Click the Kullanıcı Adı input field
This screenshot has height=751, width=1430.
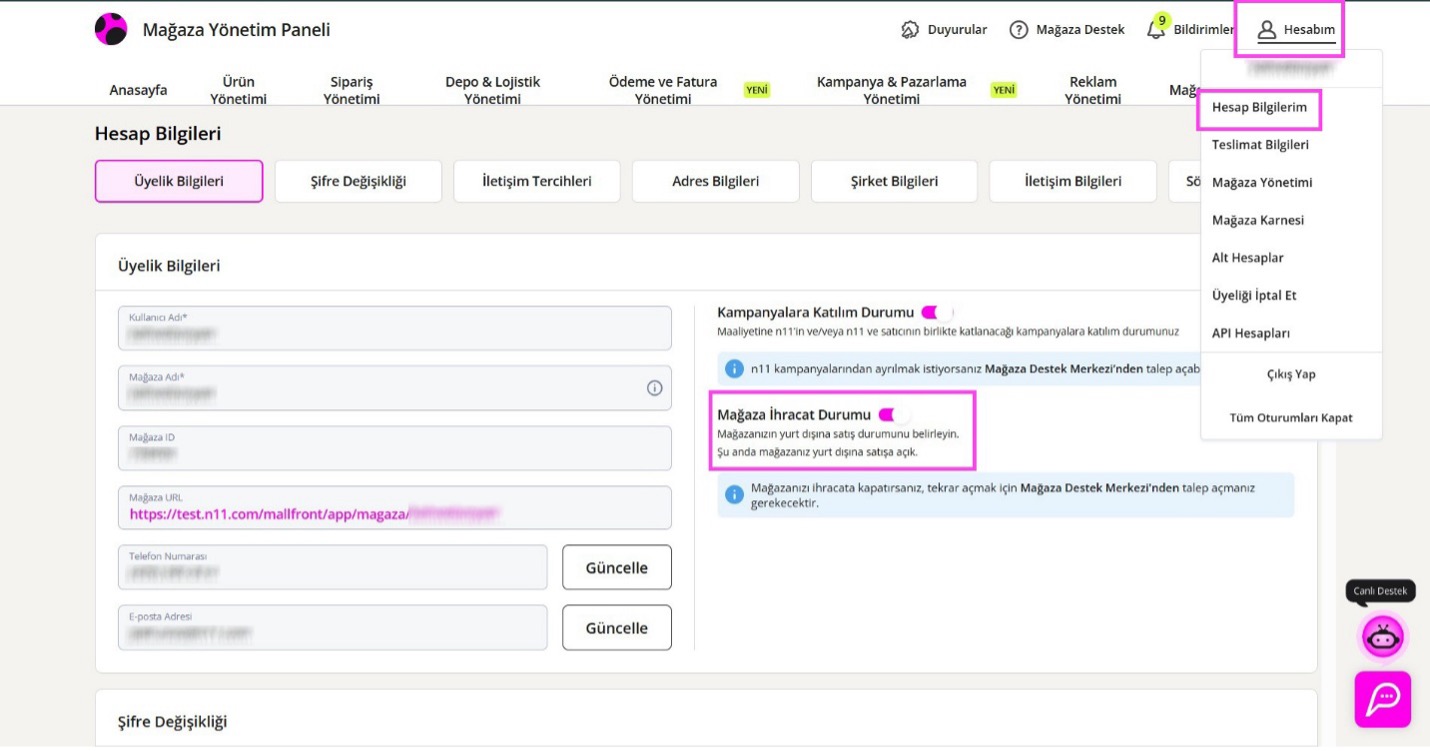395,328
